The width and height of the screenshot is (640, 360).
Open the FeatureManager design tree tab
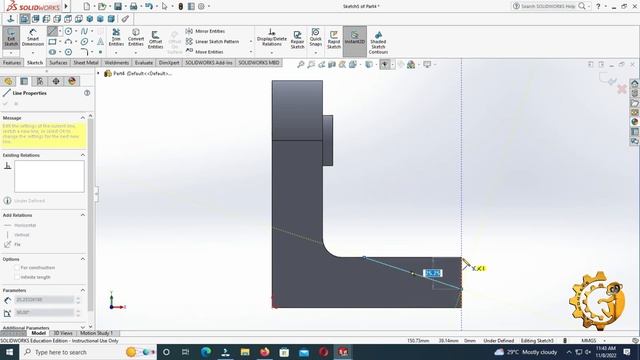8,81
